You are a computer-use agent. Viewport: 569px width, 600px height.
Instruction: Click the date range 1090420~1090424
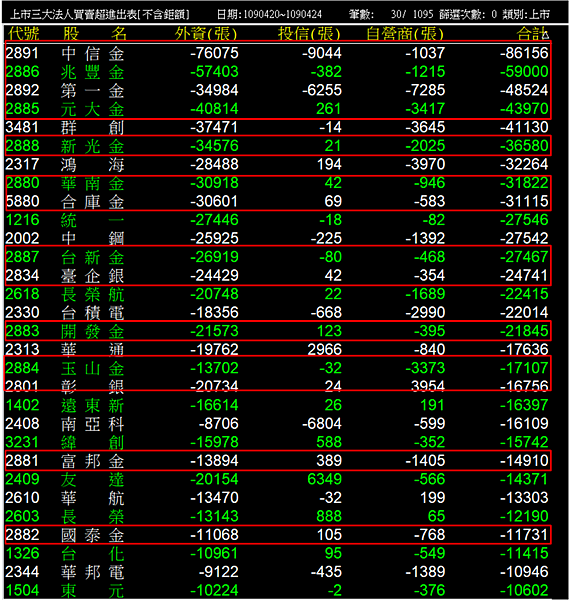tap(282, 15)
